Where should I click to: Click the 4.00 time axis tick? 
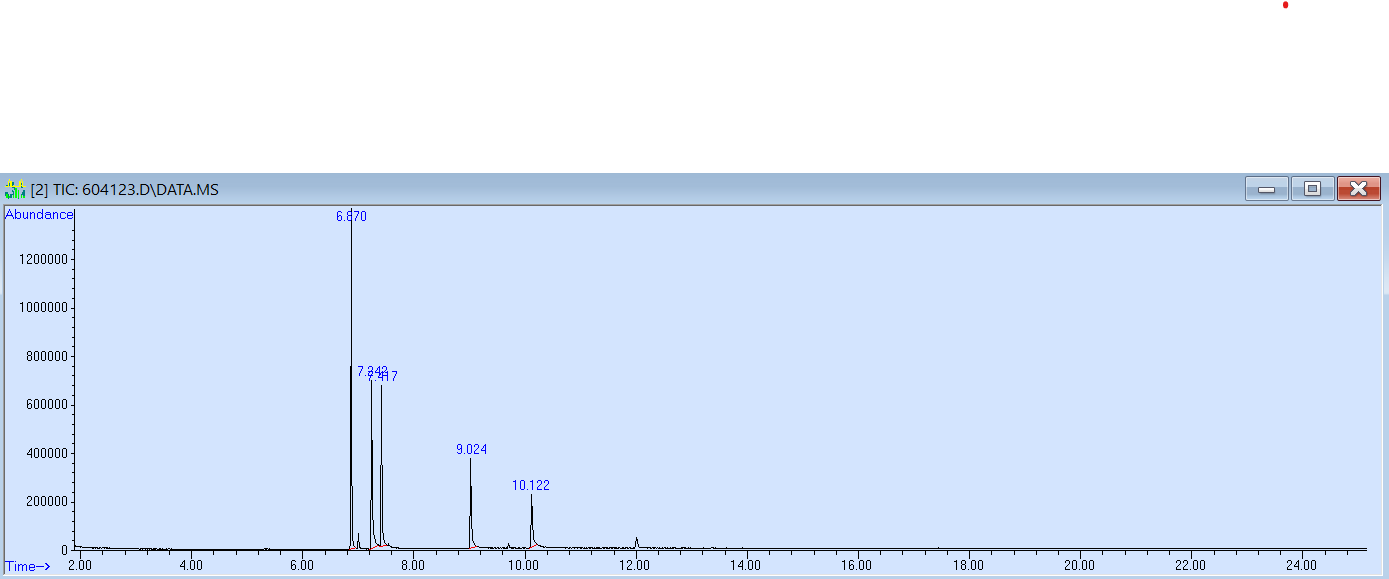(191, 566)
